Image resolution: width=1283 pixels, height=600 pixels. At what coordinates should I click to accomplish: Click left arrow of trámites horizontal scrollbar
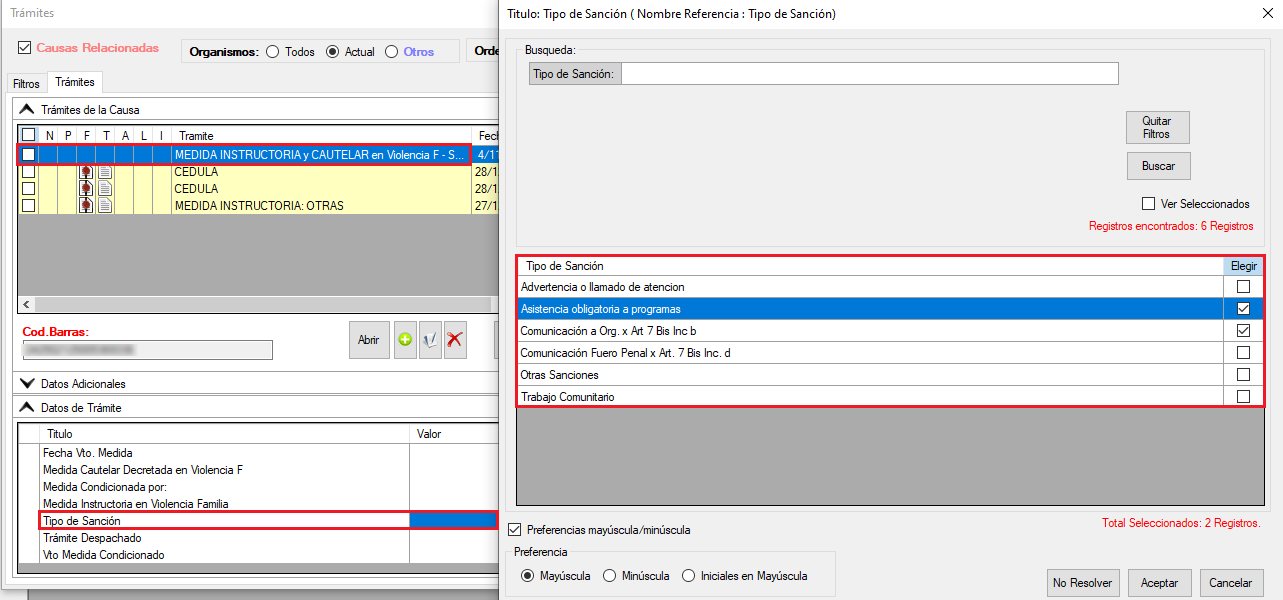27,304
